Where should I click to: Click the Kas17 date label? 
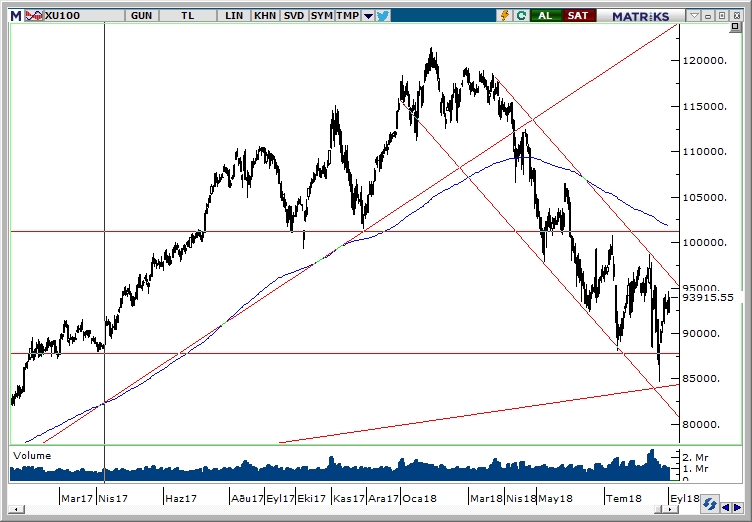coord(349,498)
